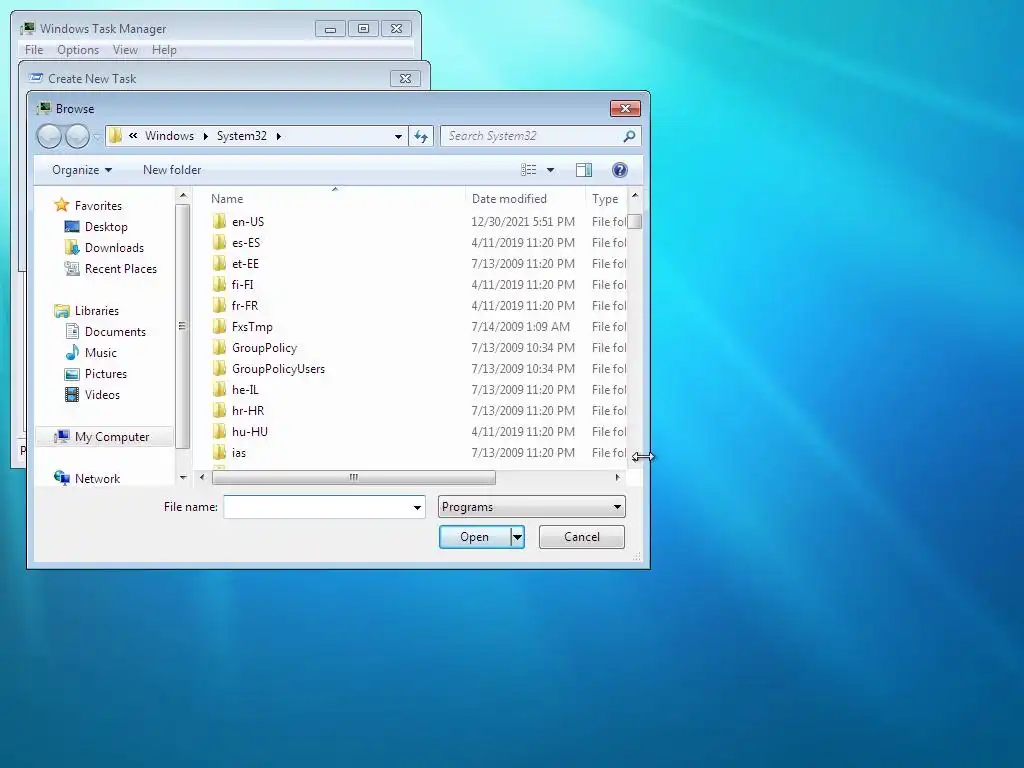Select the GroupPolicyUsers folder row
This screenshot has height=768, width=1024.
point(418,369)
